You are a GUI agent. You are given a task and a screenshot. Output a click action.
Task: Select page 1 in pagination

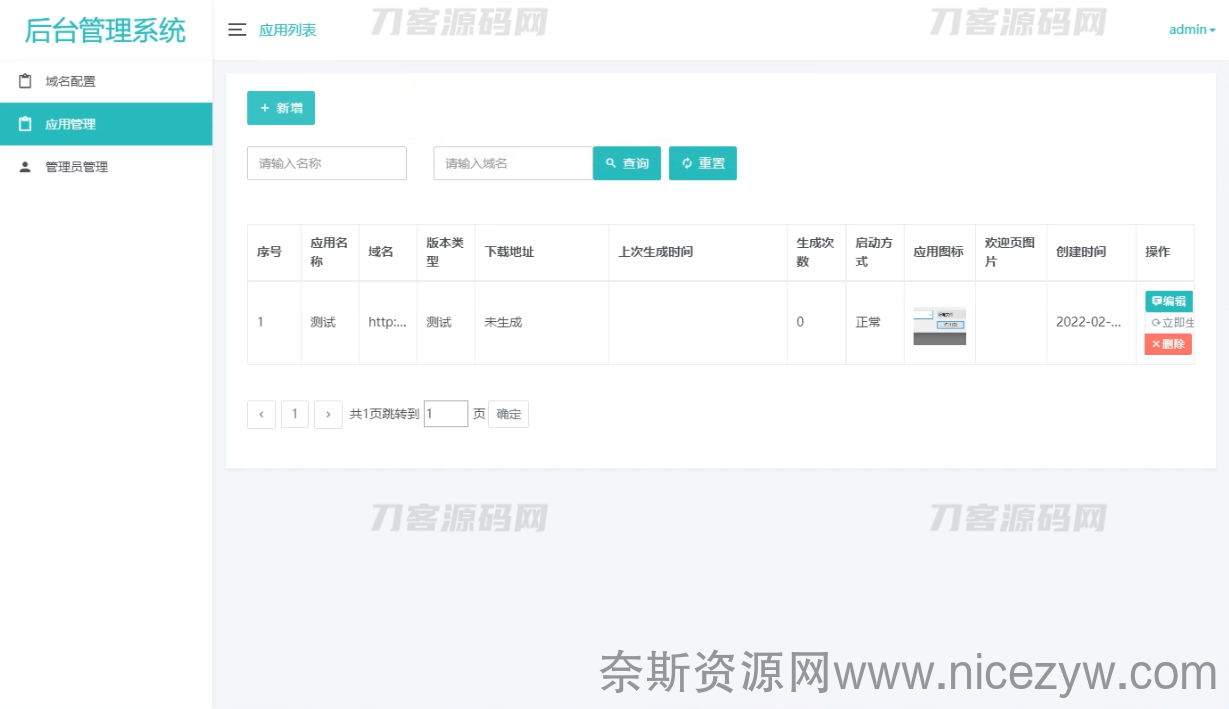pos(295,414)
